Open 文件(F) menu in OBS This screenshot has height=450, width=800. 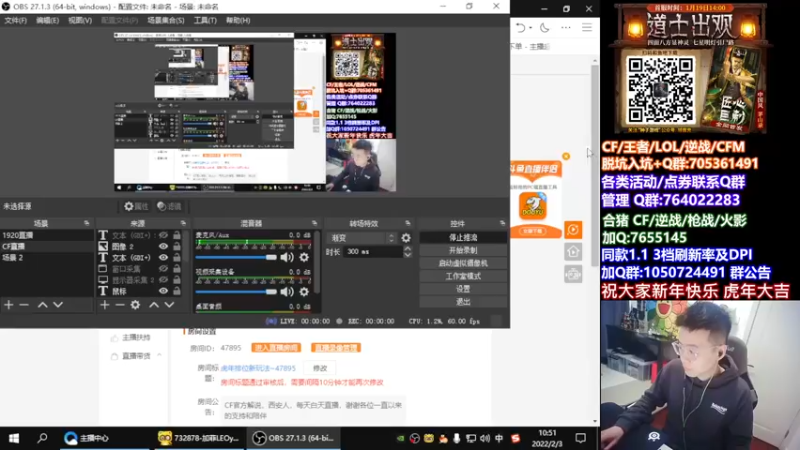pos(15,20)
